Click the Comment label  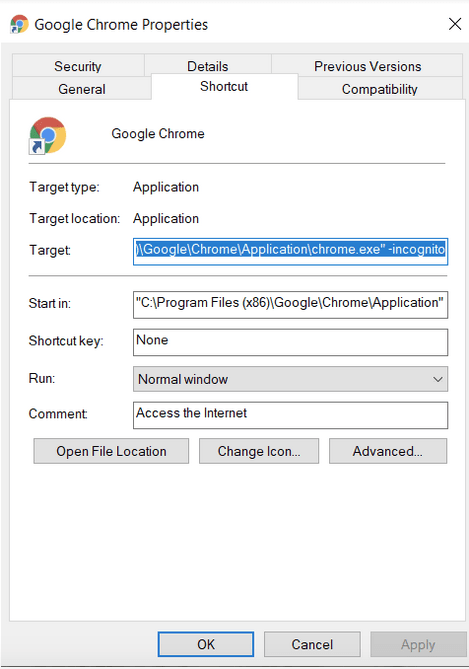58,413
